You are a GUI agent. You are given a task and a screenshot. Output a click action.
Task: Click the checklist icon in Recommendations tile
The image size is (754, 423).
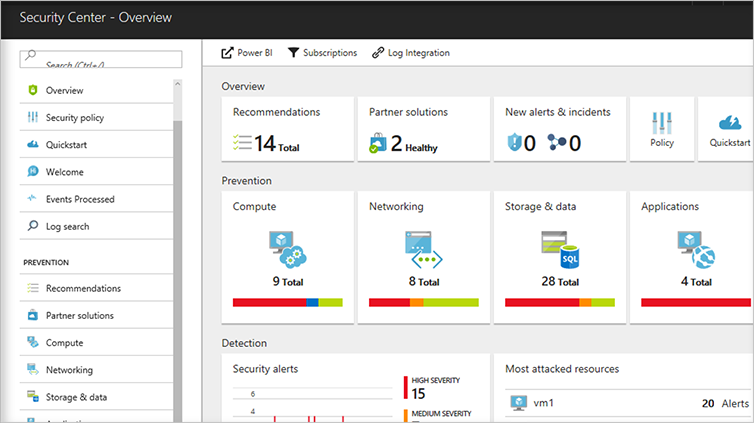(242, 143)
